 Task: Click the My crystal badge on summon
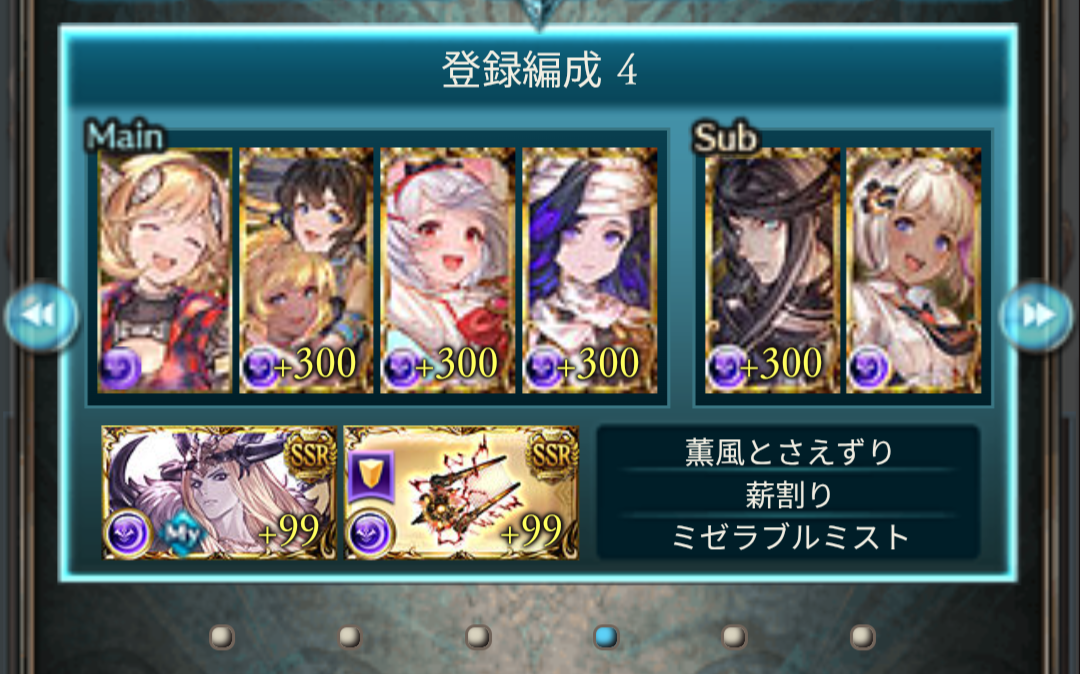click(x=183, y=533)
